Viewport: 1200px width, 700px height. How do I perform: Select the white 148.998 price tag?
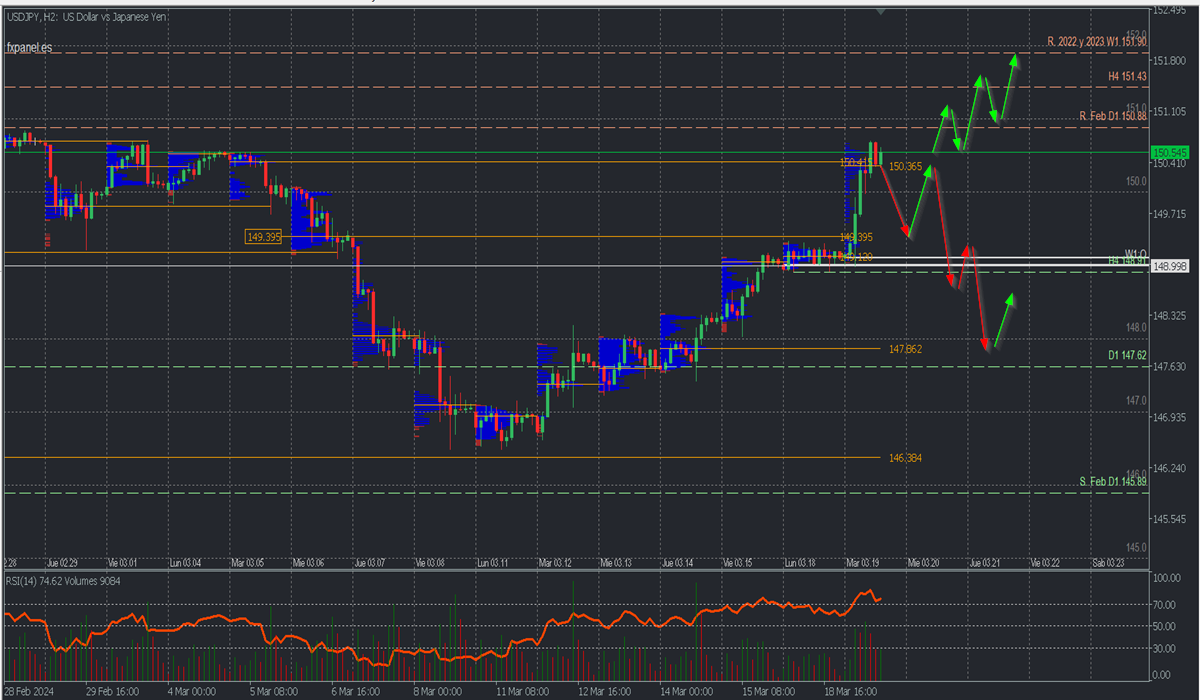1169,266
